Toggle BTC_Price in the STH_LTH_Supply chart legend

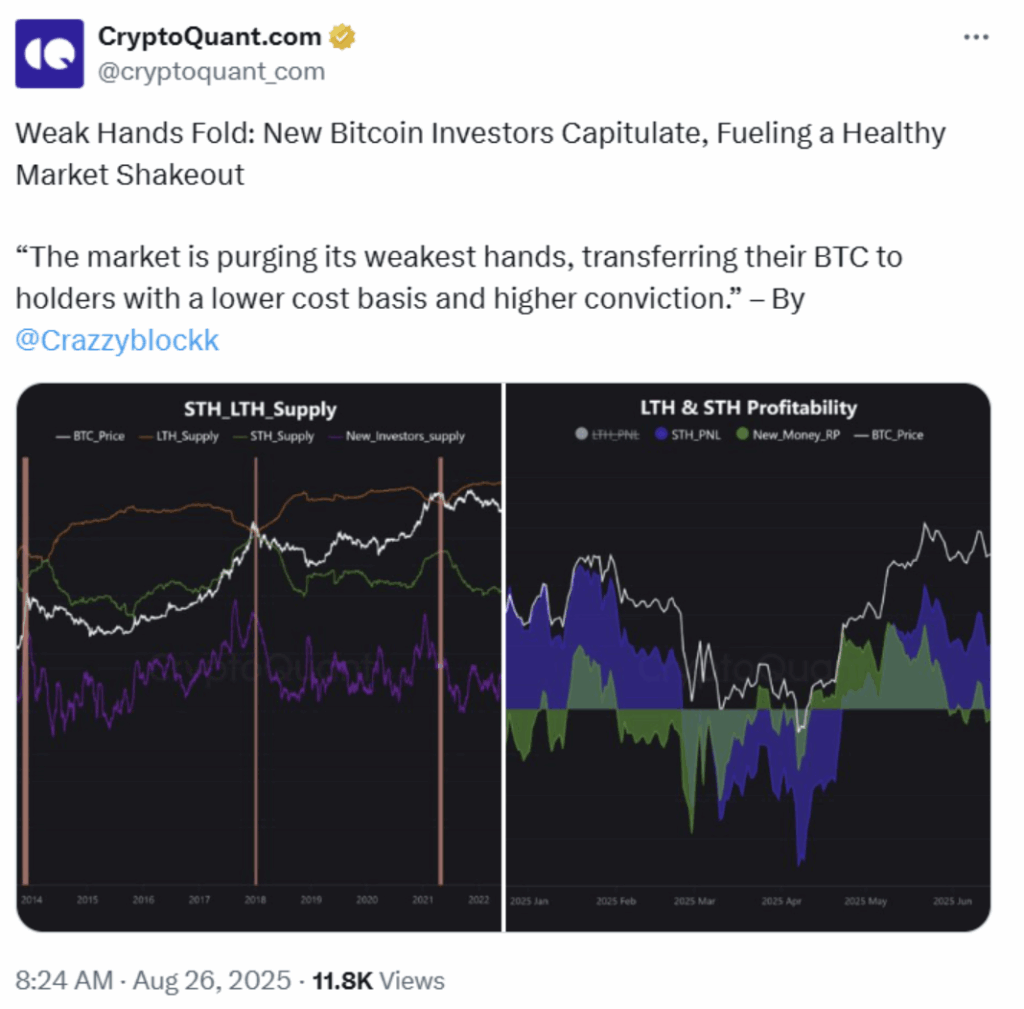(x=91, y=436)
